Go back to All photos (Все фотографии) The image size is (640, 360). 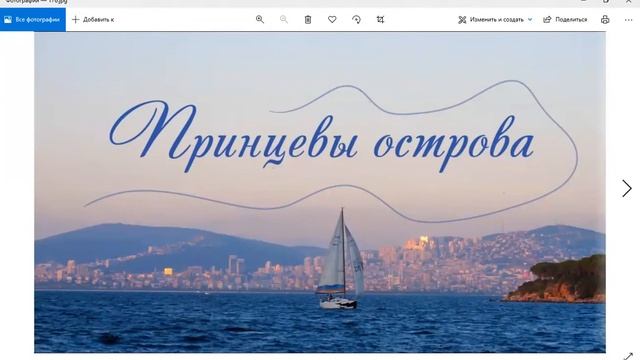coord(32,19)
